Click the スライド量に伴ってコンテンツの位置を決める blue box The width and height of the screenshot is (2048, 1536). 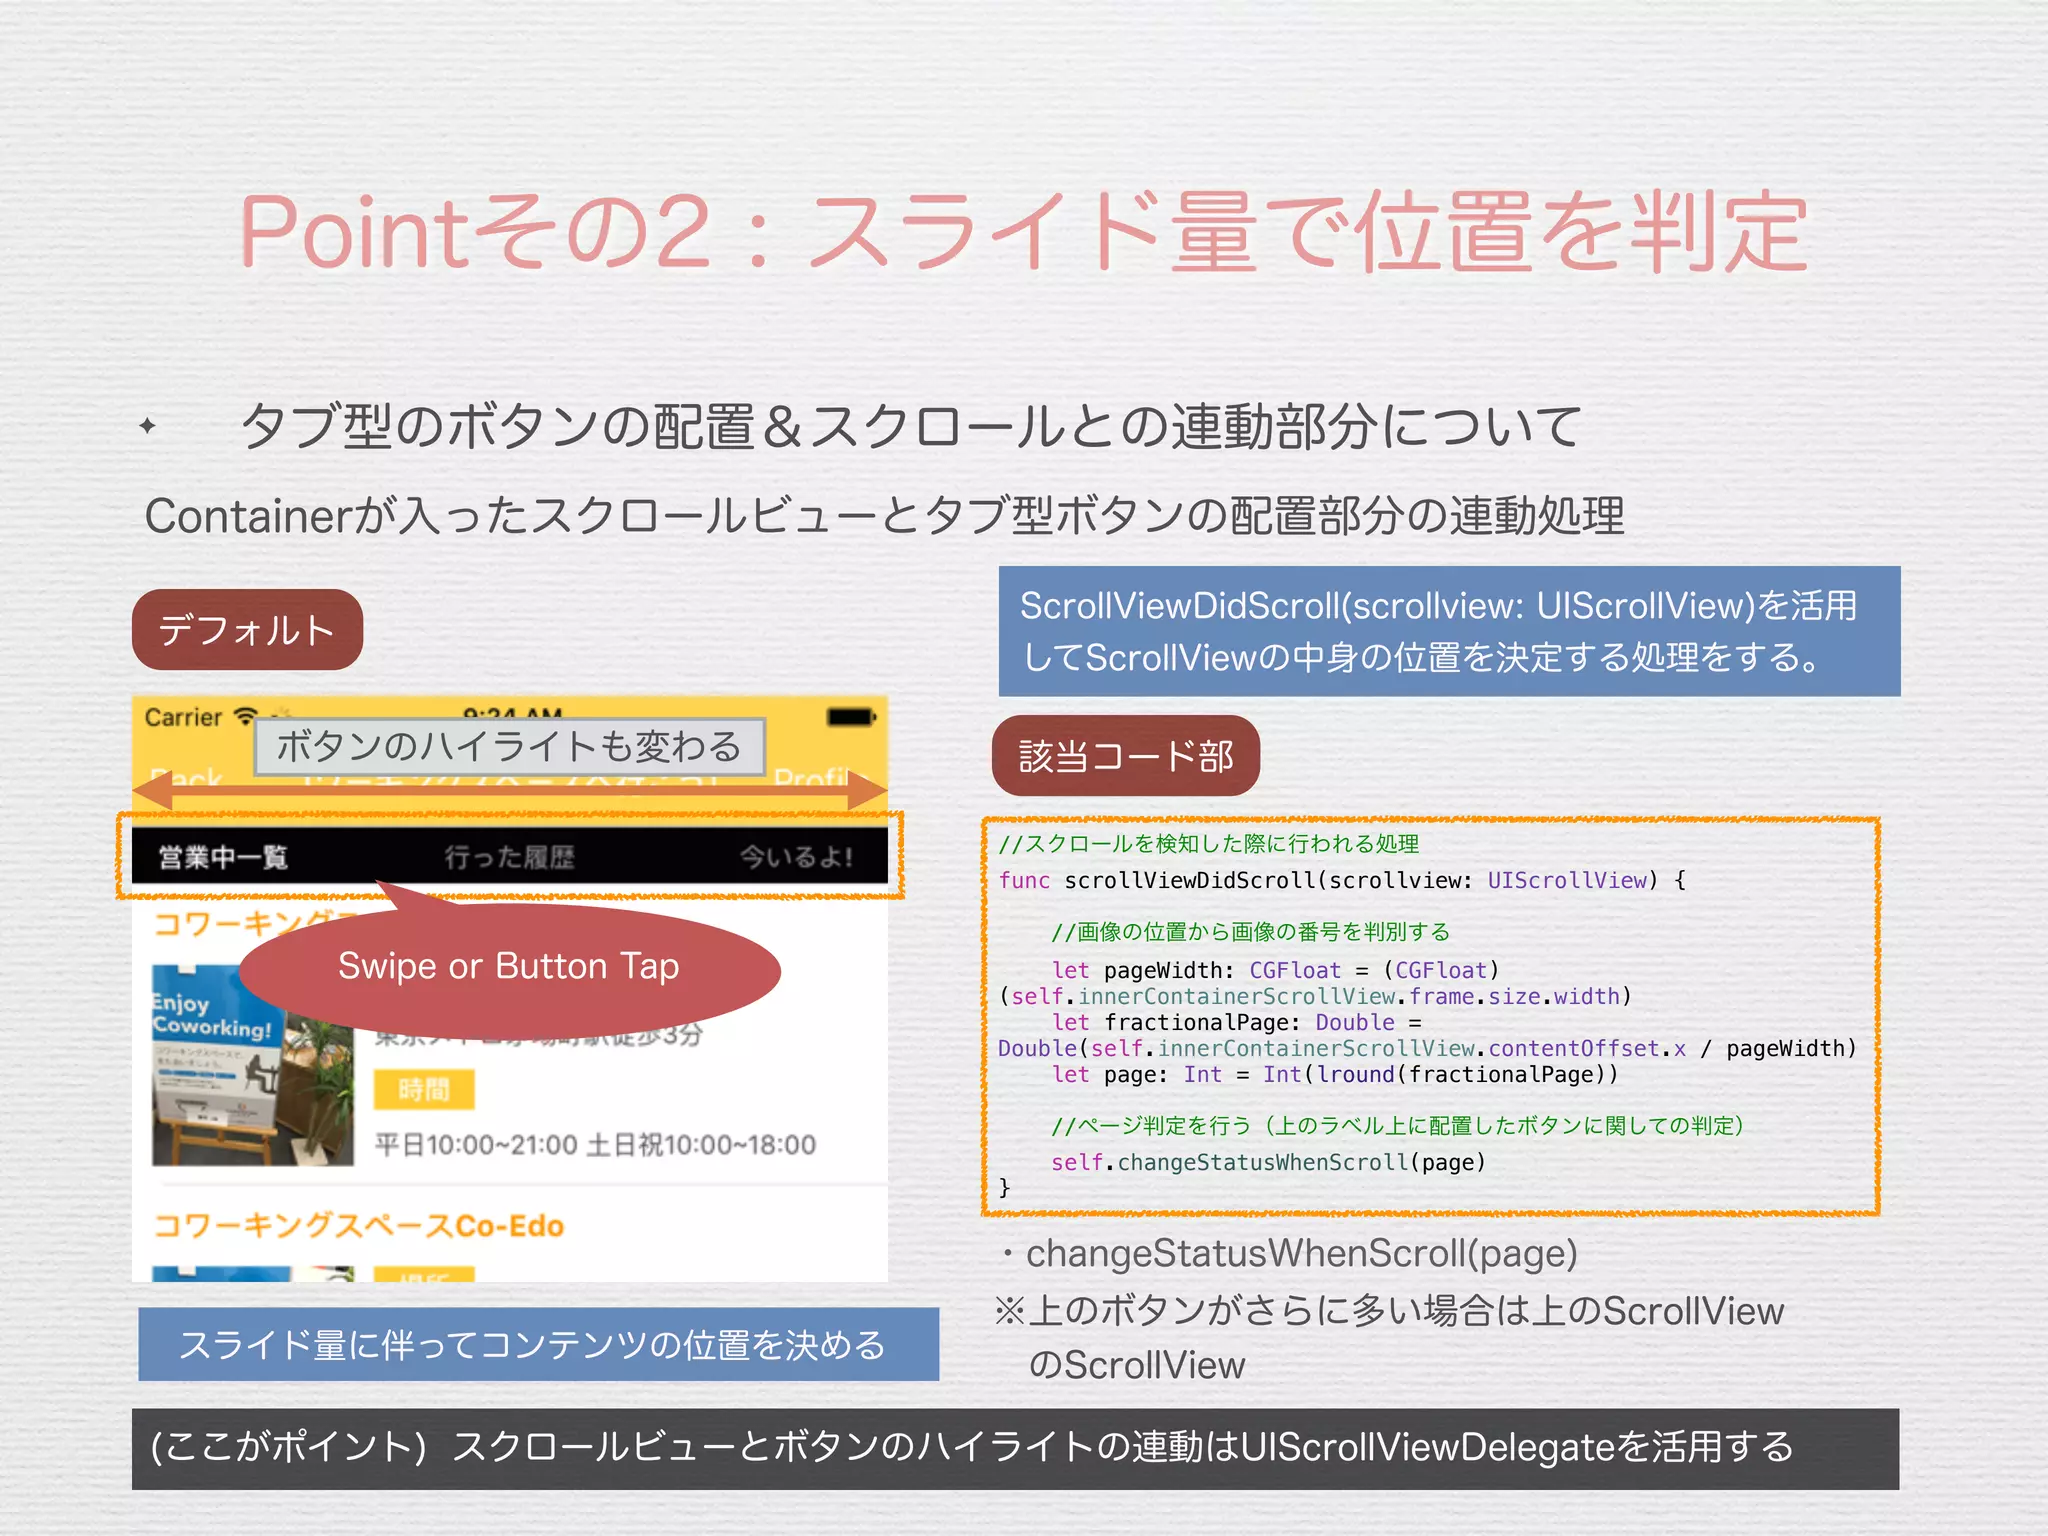coord(538,1344)
